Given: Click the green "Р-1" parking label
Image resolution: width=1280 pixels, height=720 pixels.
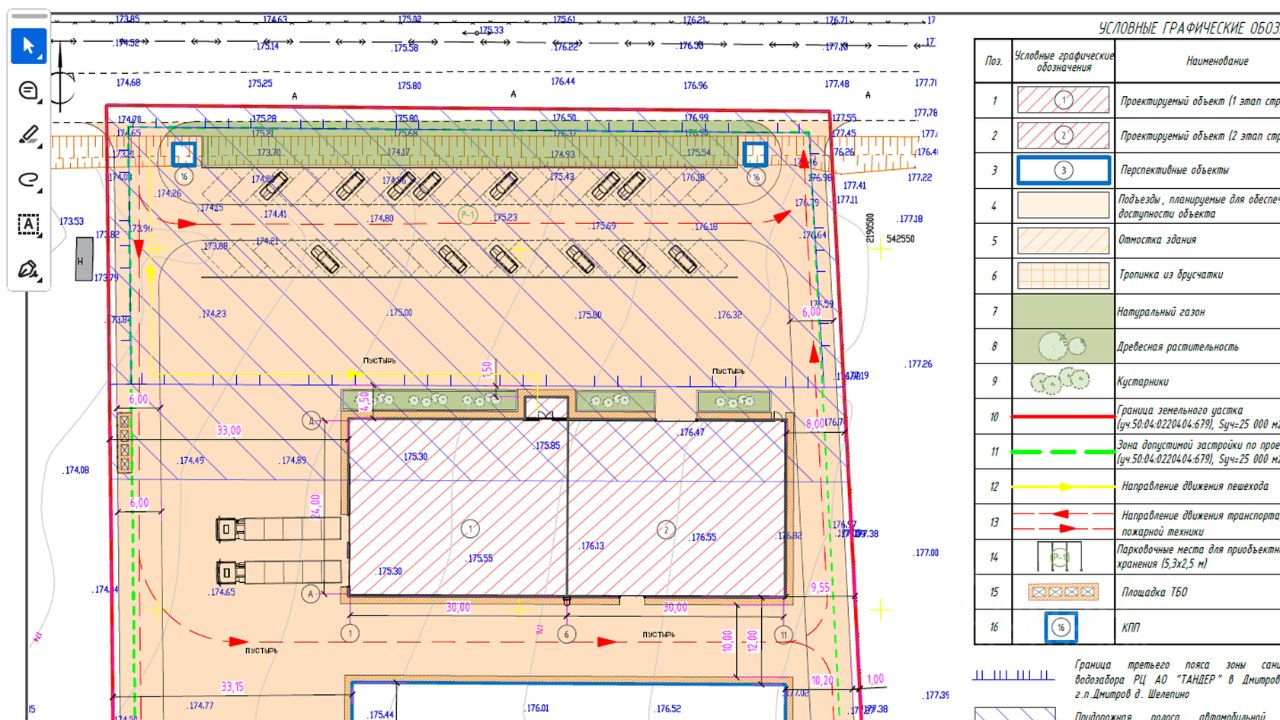Looking at the screenshot, I should click(468, 214).
